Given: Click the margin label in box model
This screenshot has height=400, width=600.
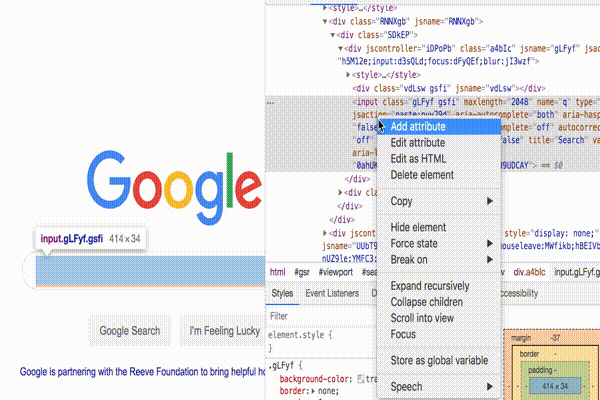Looking at the screenshot, I should click(x=521, y=338).
